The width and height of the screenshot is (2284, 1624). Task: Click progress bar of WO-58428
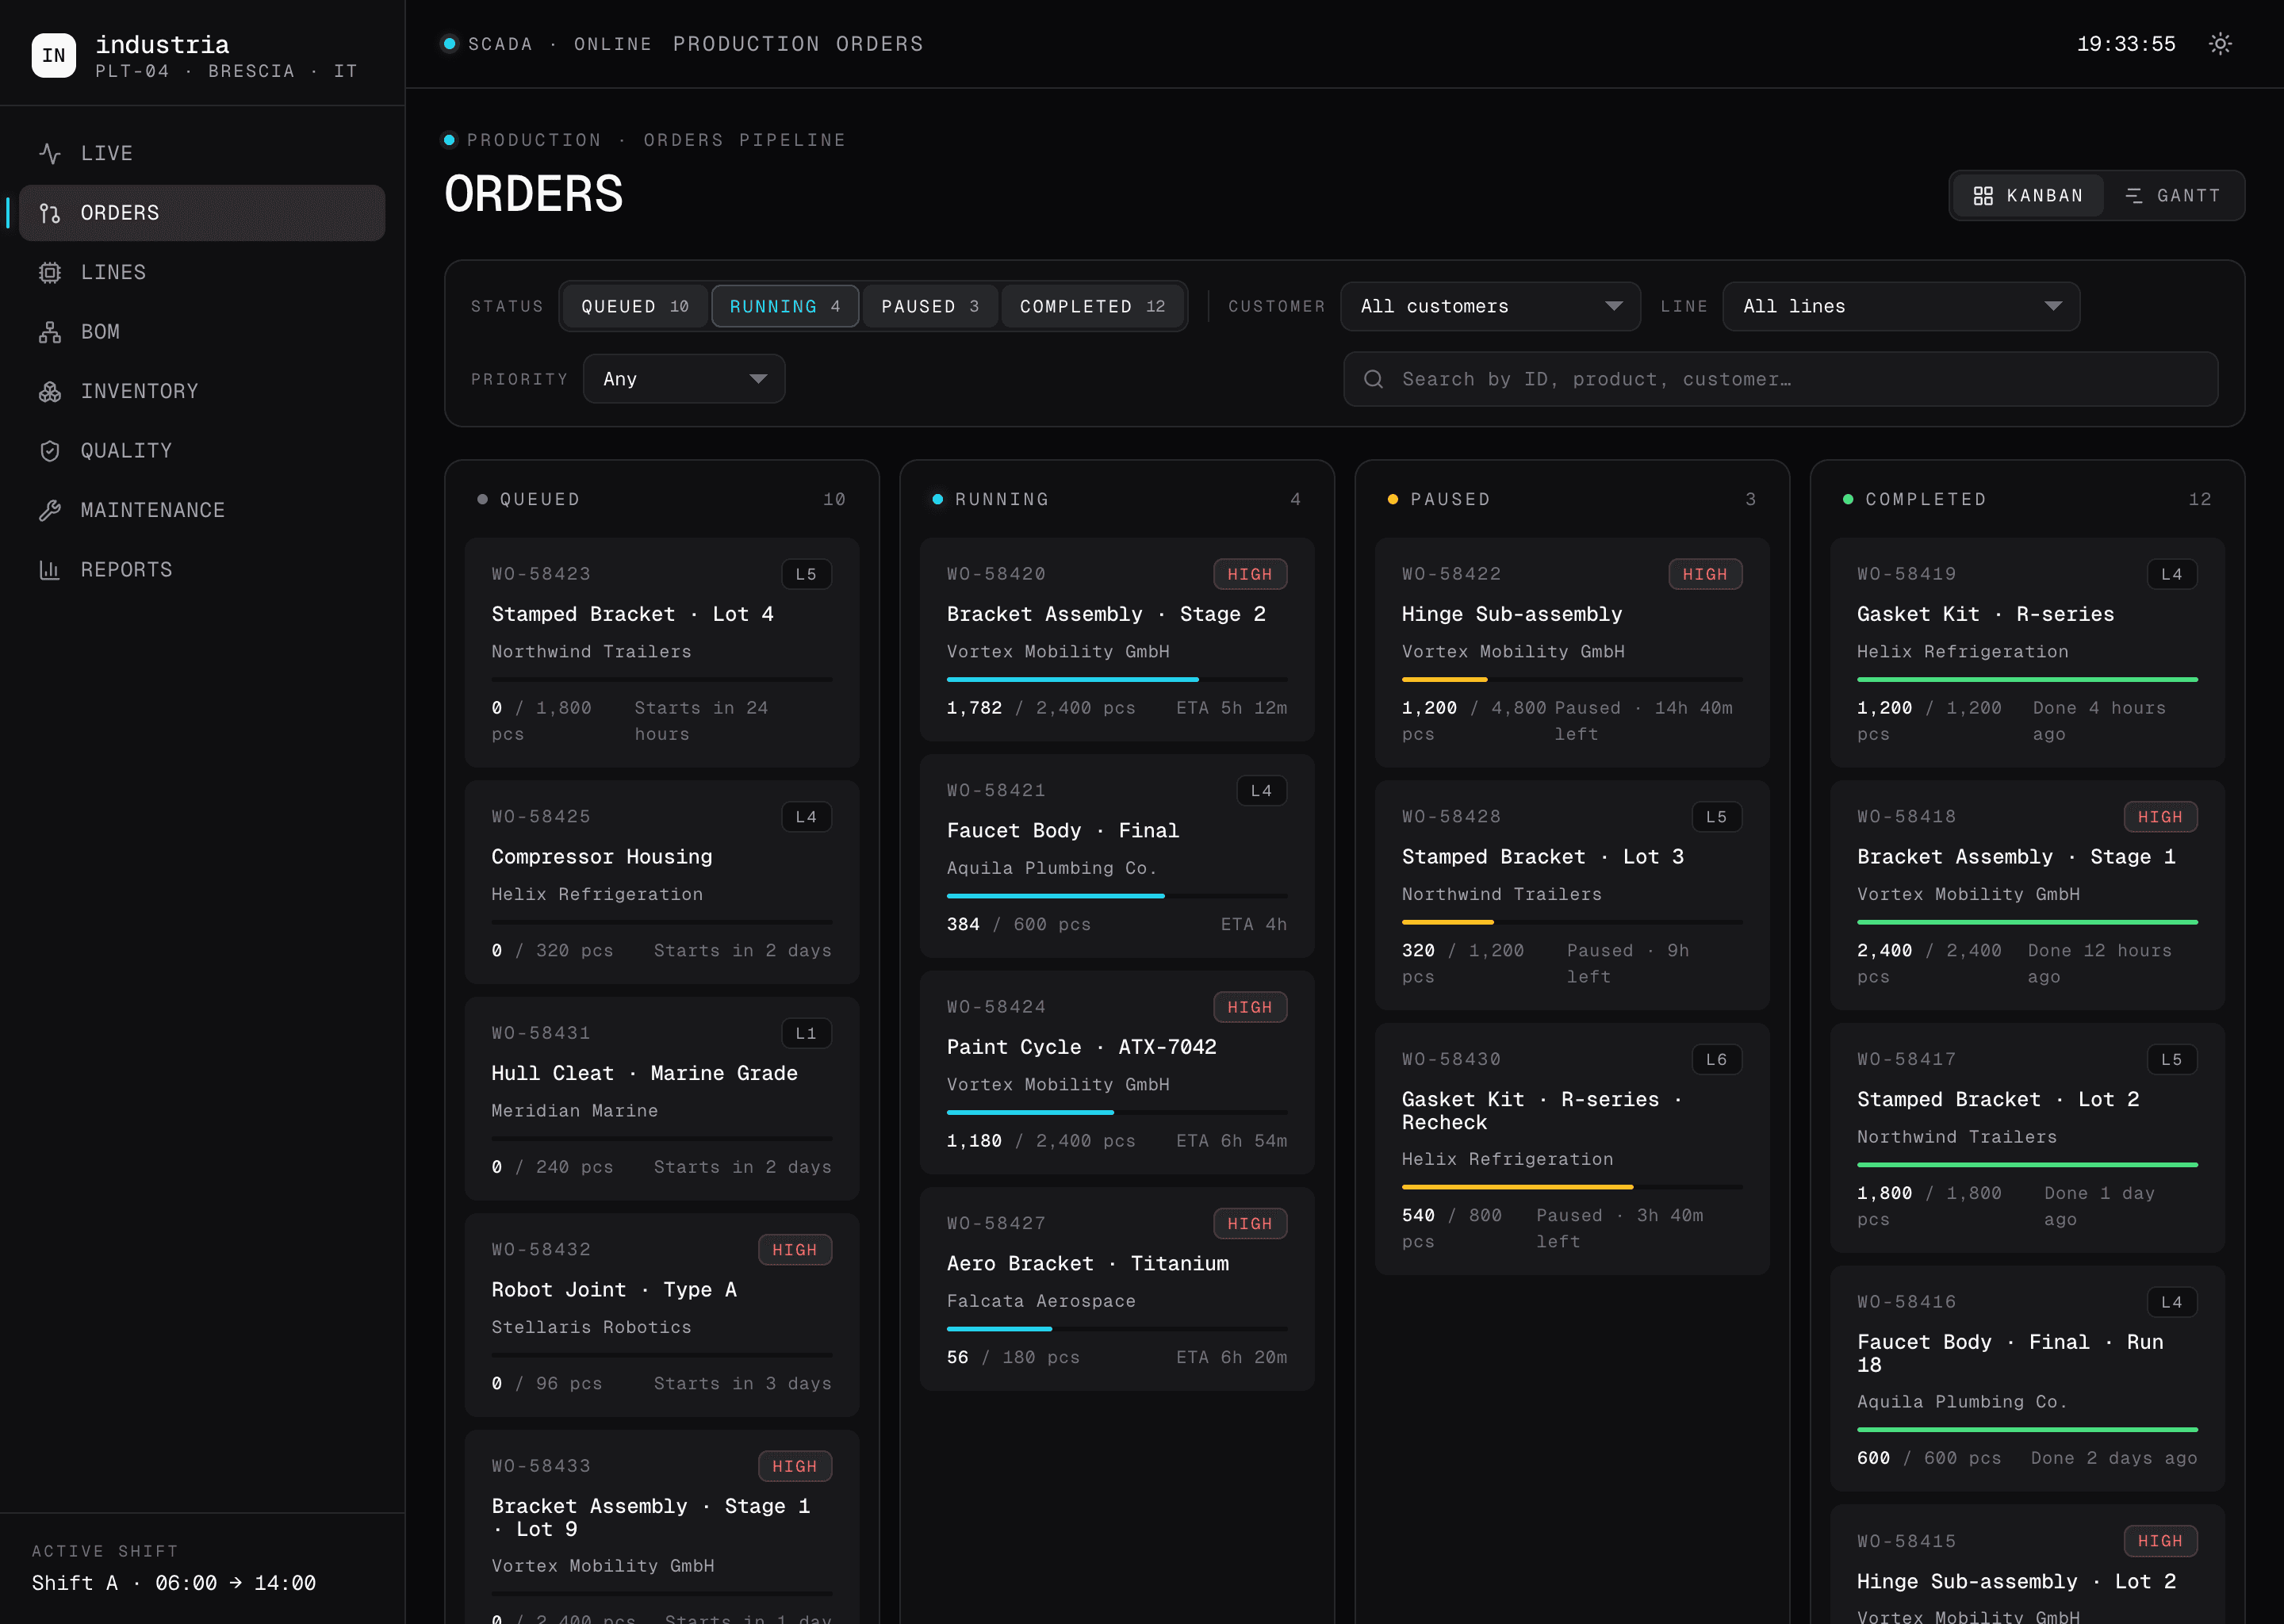(1572, 922)
